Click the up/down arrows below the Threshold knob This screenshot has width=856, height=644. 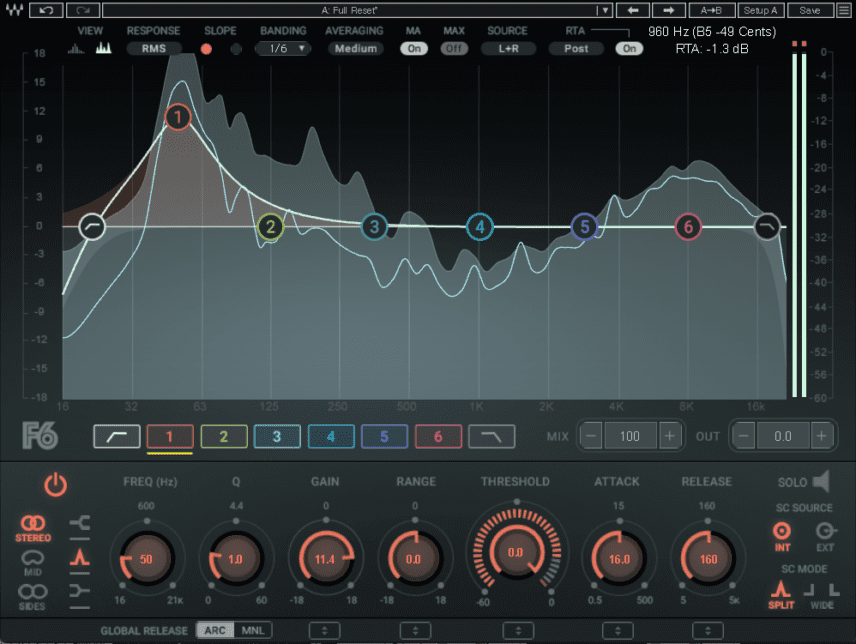518,630
